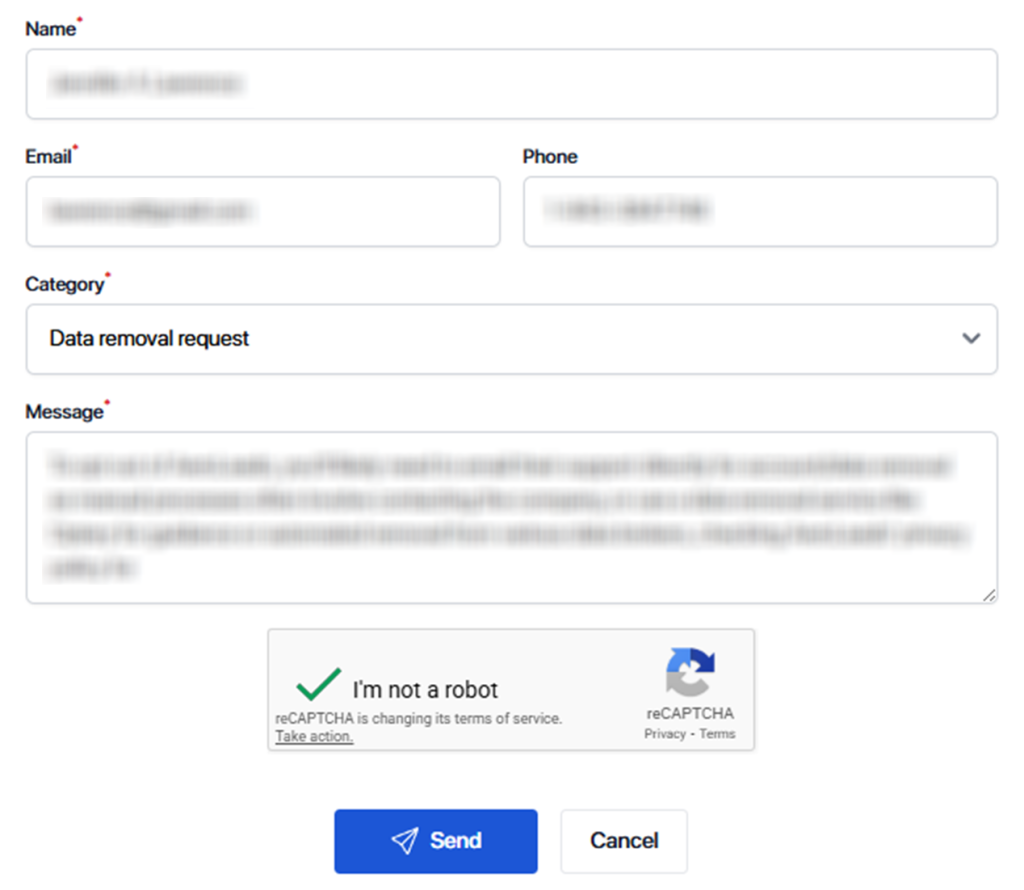1024x890 pixels.
Task: Open the reCAPTCHA Privacy link
Action: click(665, 734)
